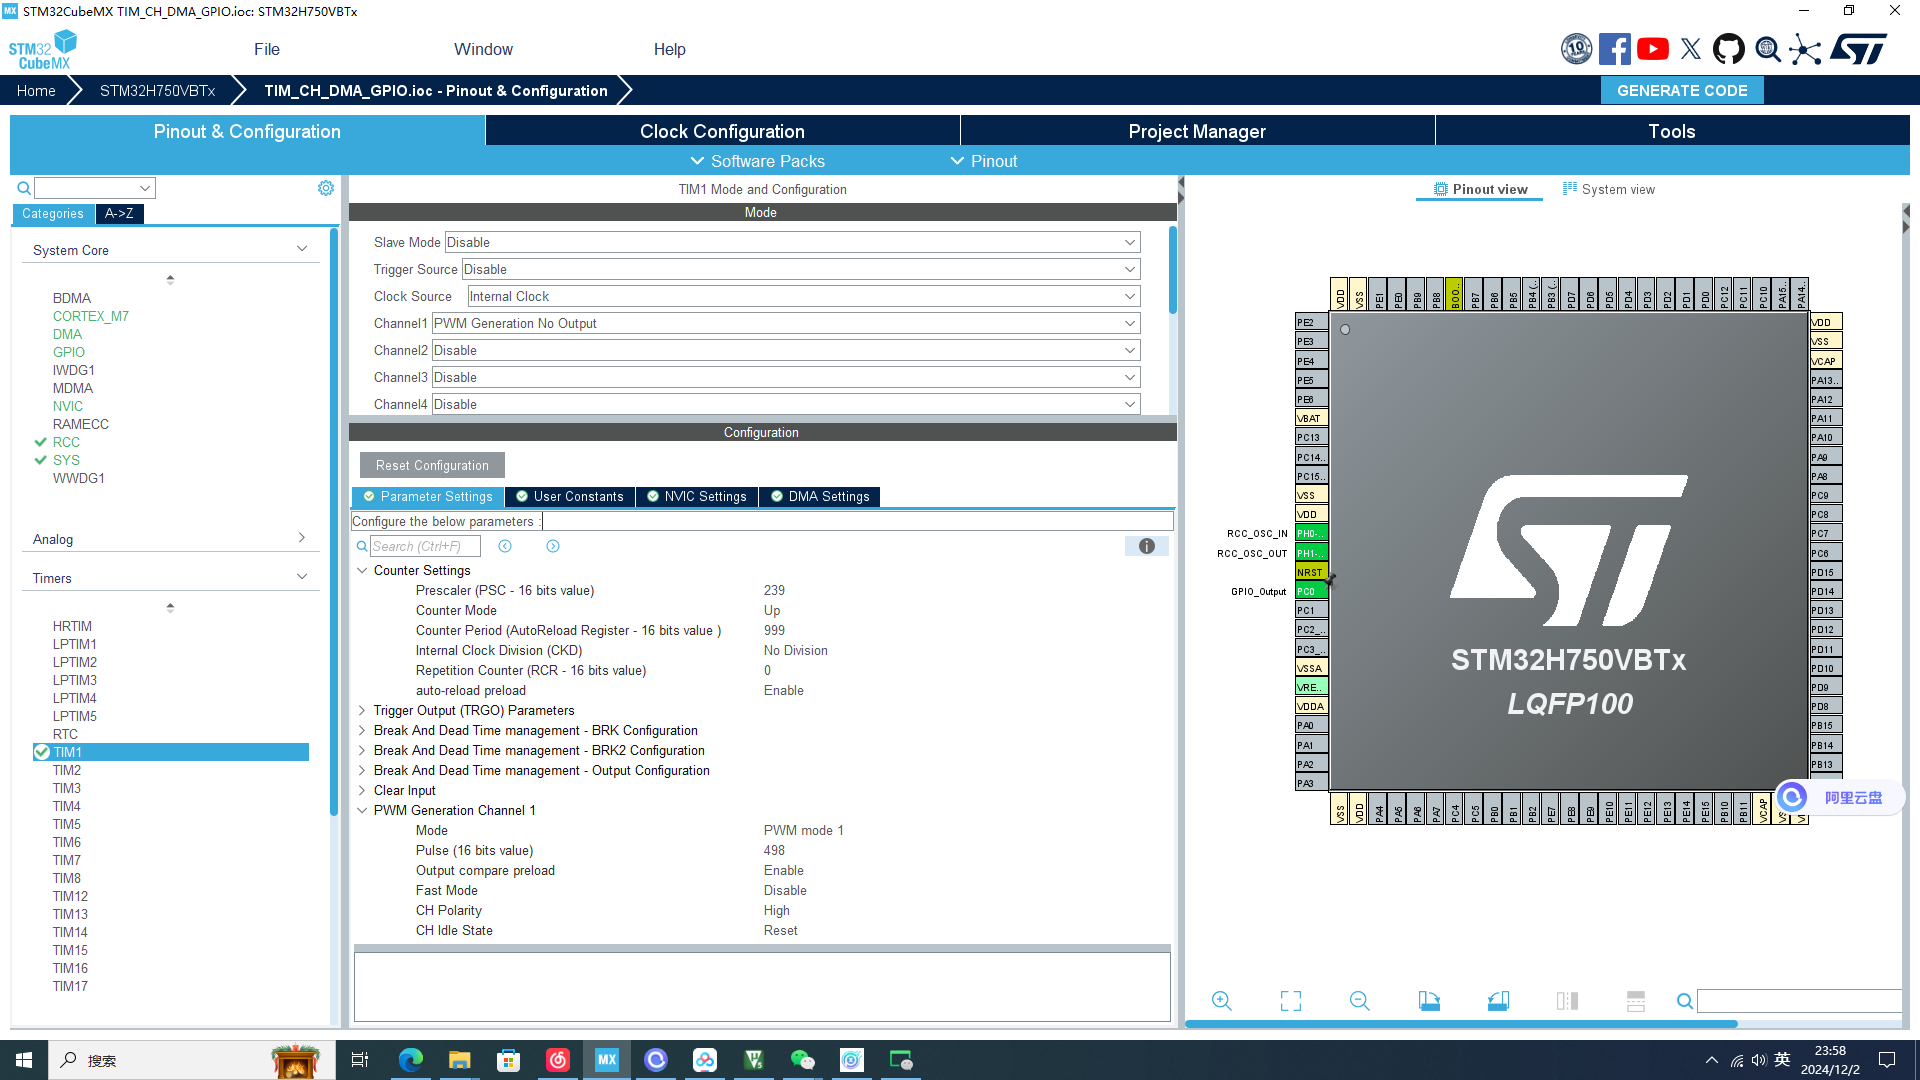The width and height of the screenshot is (1920, 1080).
Task: Expand BRK2 Configuration group
Action: click(362, 750)
